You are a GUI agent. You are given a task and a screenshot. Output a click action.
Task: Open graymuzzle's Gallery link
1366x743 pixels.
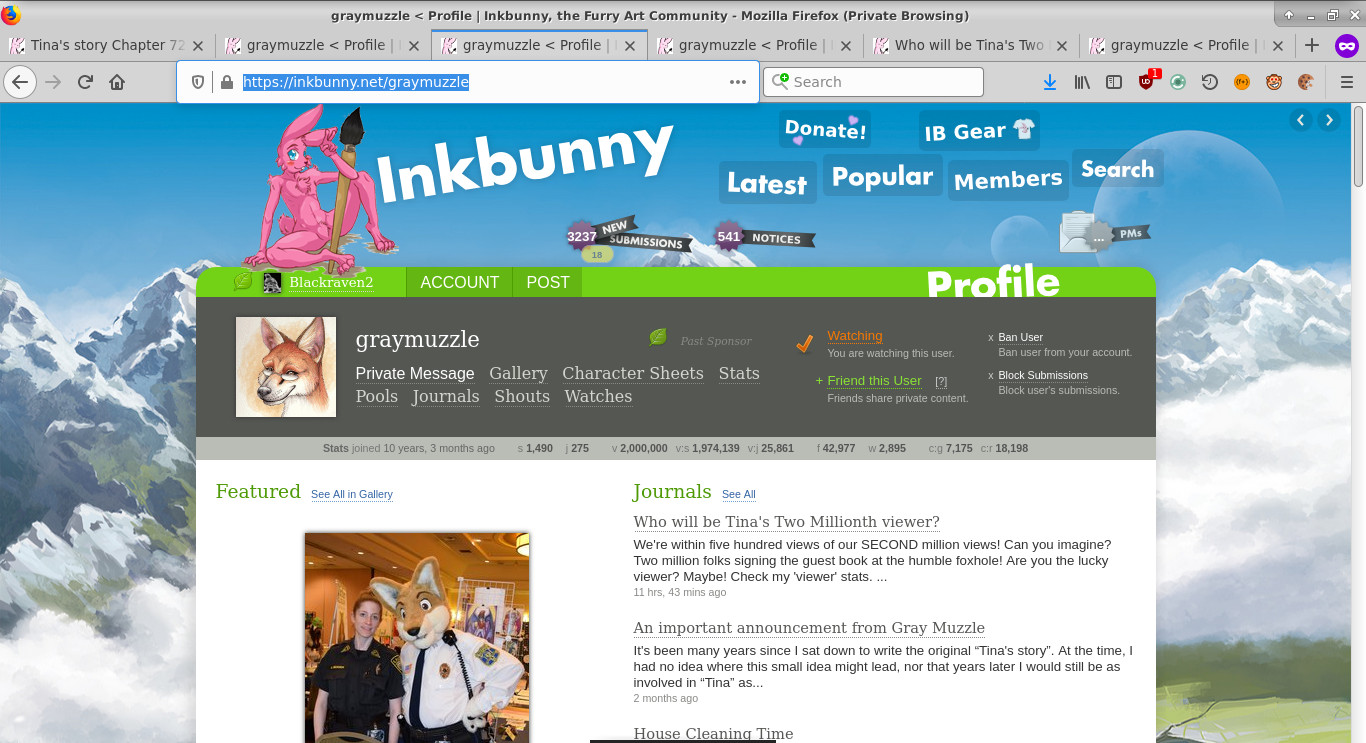(518, 373)
